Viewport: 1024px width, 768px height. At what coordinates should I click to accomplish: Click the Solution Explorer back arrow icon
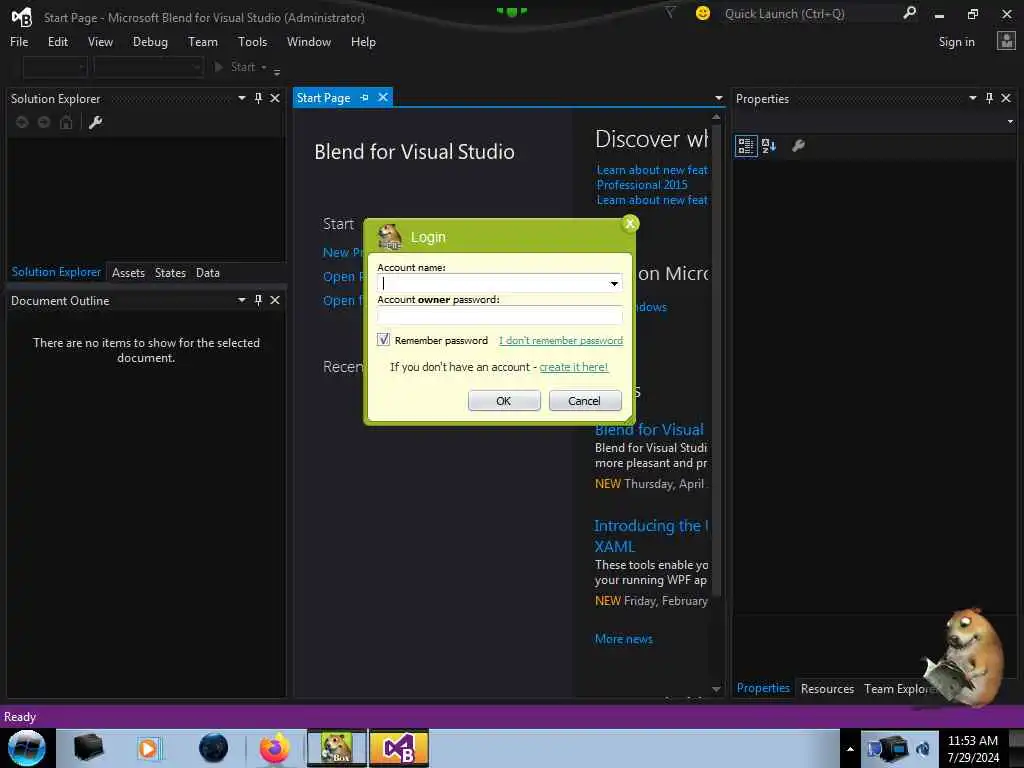pyautogui.click(x=22, y=122)
